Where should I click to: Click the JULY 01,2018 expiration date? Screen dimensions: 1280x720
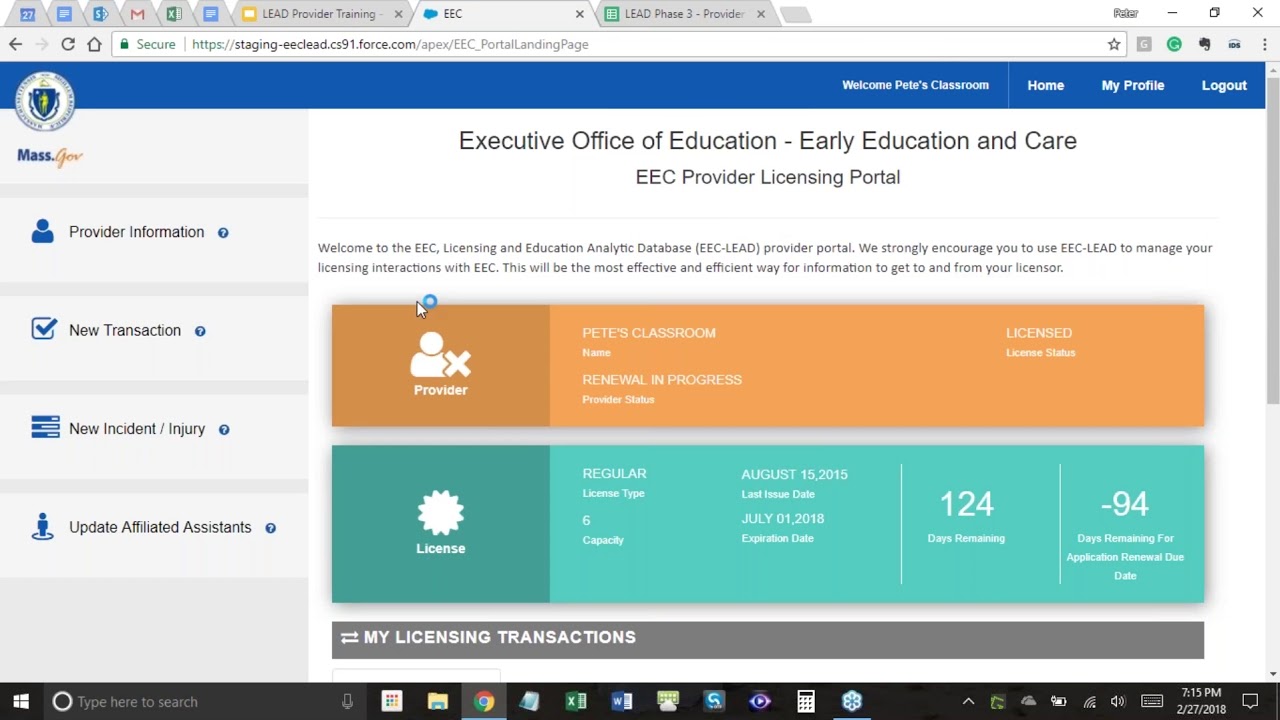click(x=783, y=519)
